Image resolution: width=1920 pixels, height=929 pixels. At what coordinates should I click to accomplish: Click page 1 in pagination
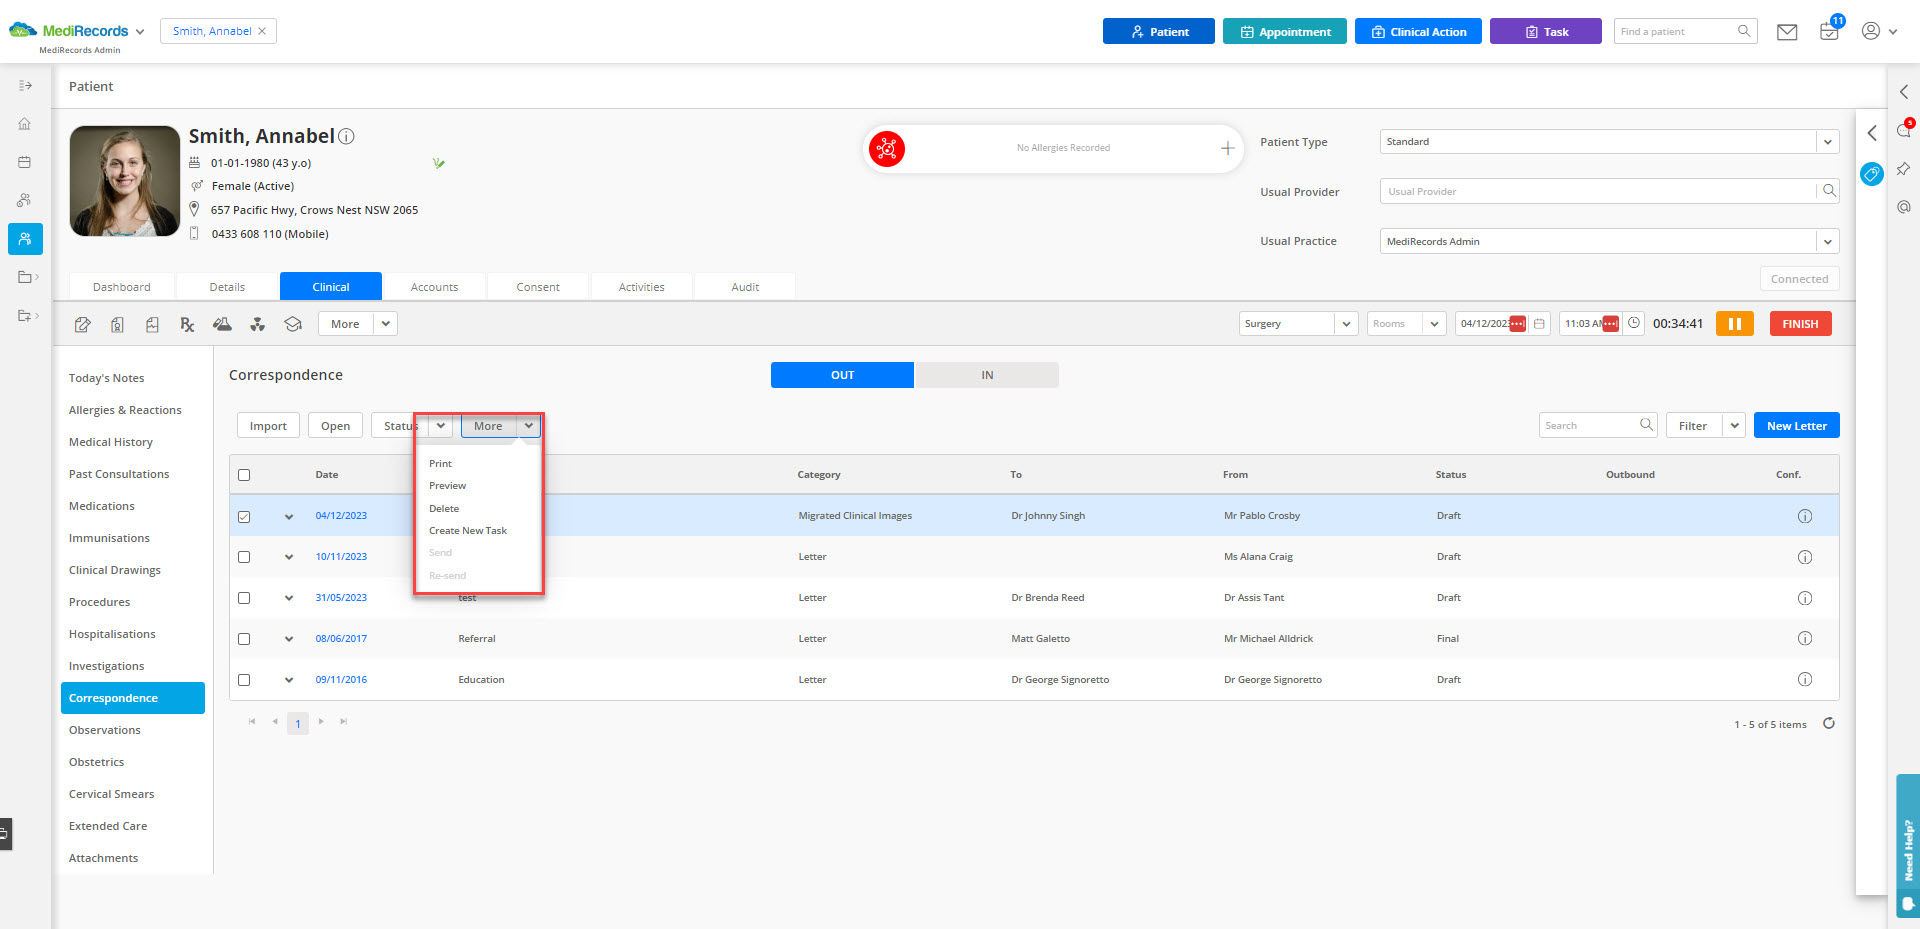298,723
